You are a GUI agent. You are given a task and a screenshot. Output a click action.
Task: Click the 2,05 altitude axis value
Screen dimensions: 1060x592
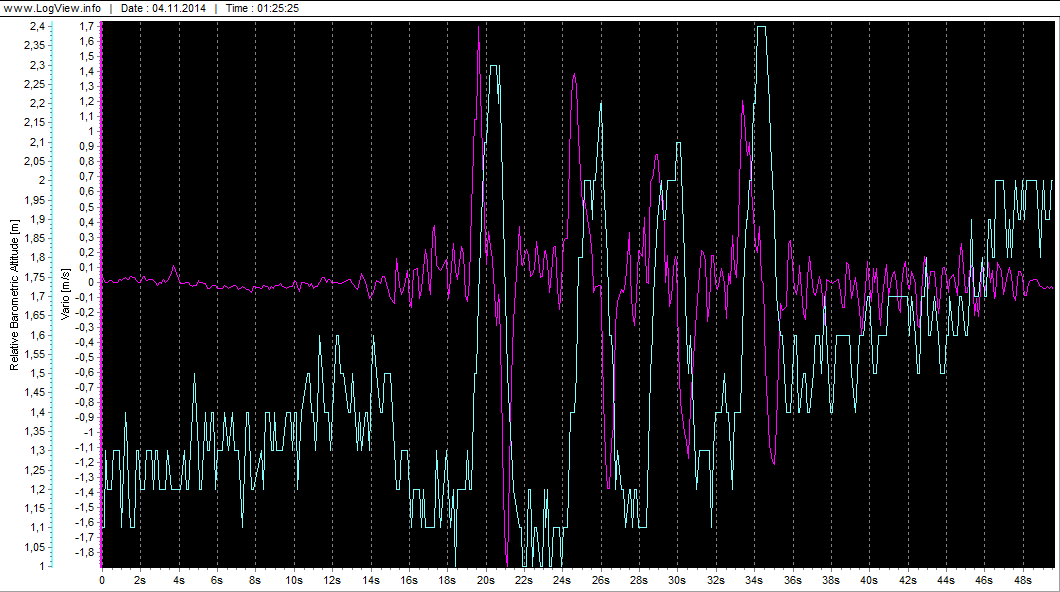[34, 161]
